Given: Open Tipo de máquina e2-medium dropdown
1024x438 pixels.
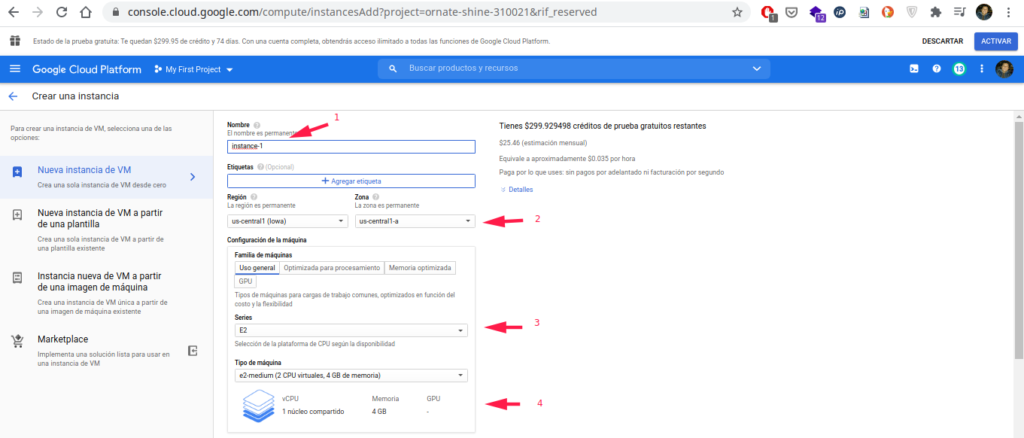Looking at the screenshot, I should point(350,375).
